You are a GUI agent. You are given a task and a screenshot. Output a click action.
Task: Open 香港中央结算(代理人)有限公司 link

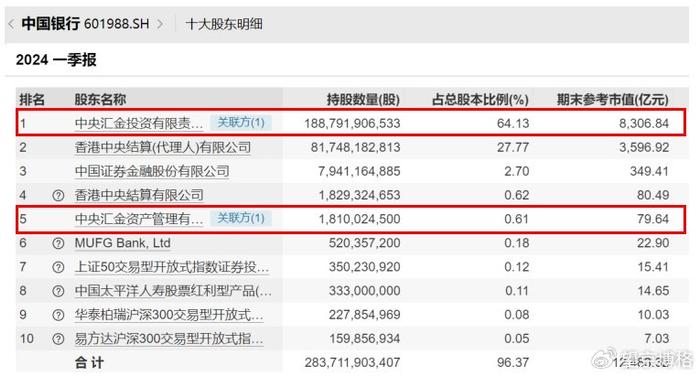click(x=163, y=147)
